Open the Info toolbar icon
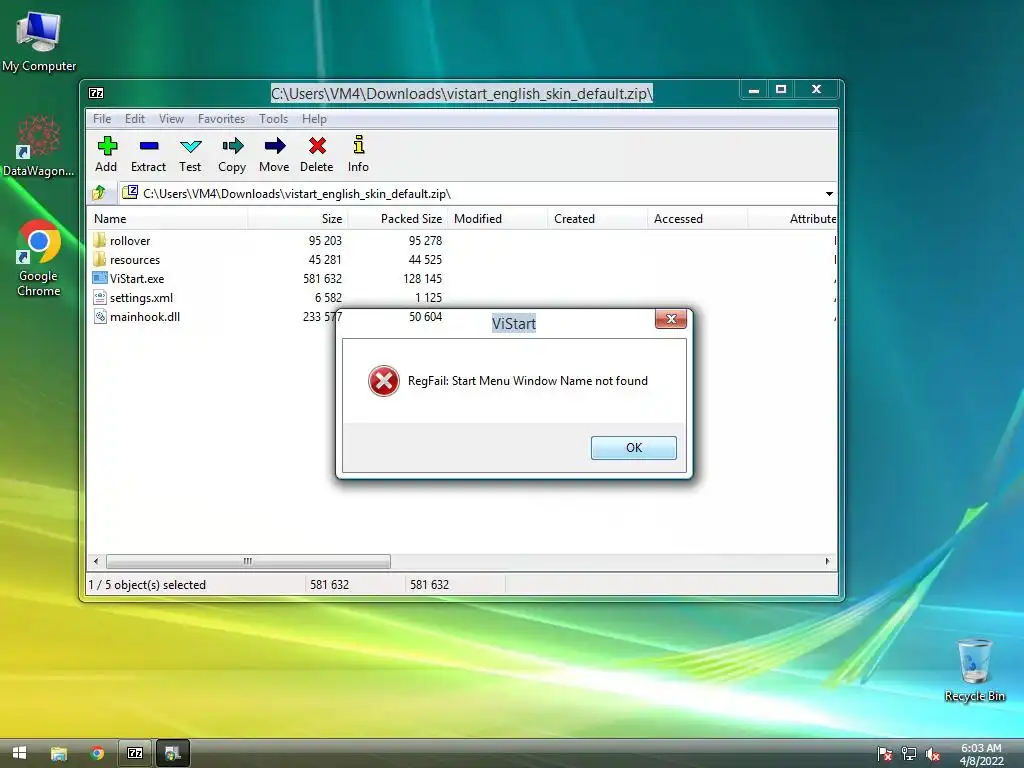Screen dimensions: 1024x768 coord(359,145)
